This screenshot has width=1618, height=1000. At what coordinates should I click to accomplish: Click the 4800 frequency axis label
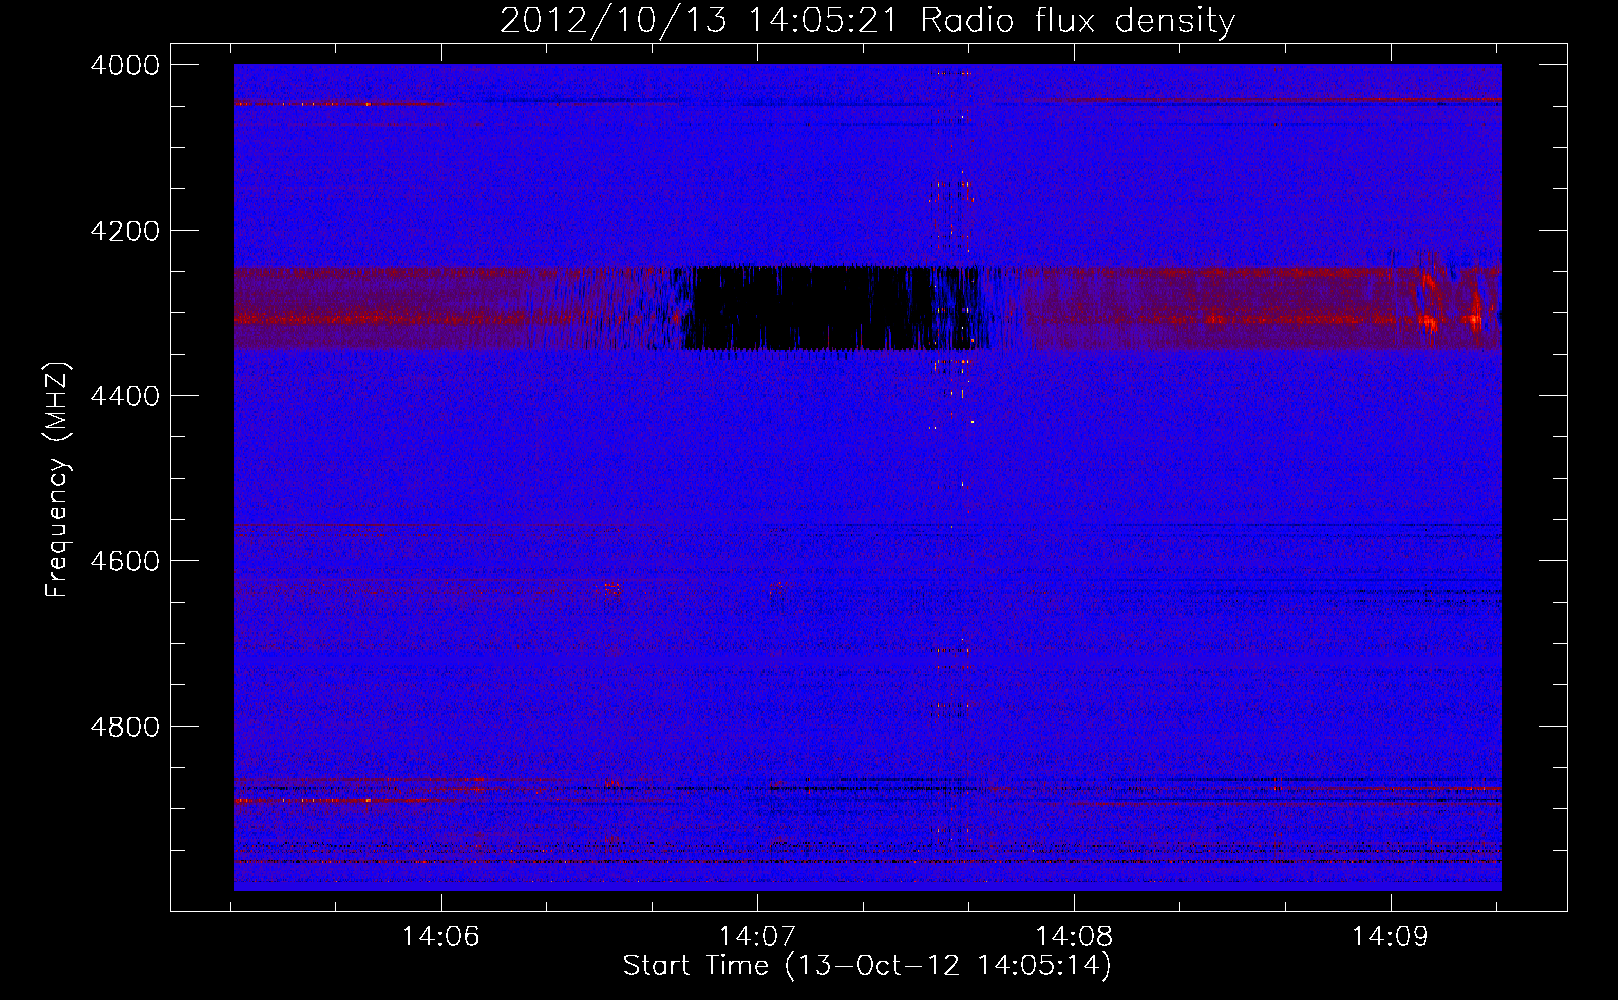coord(124,726)
